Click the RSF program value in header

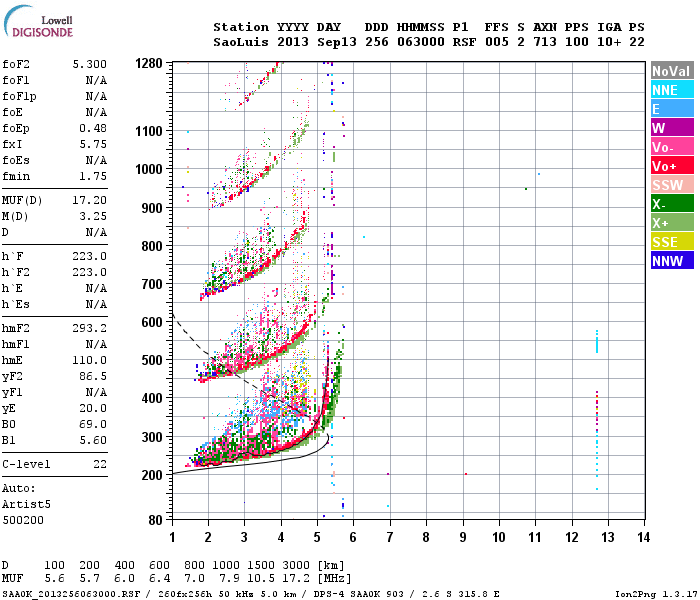coord(464,42)
